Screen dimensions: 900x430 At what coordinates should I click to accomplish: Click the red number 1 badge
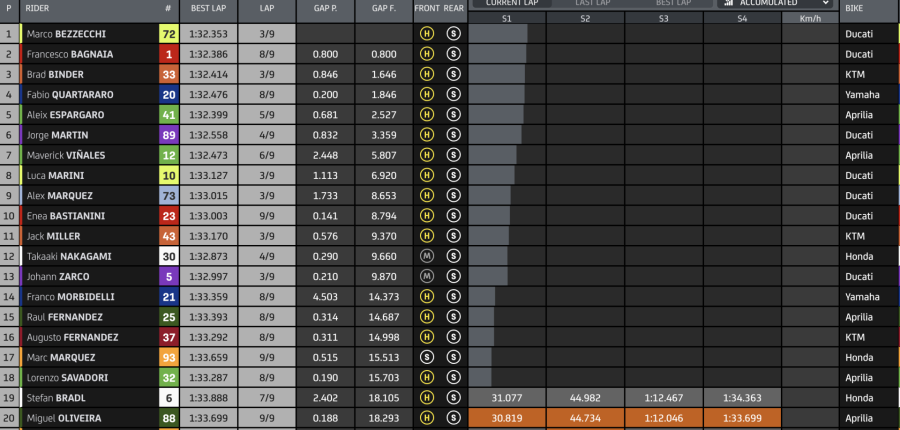pos(169,54)
